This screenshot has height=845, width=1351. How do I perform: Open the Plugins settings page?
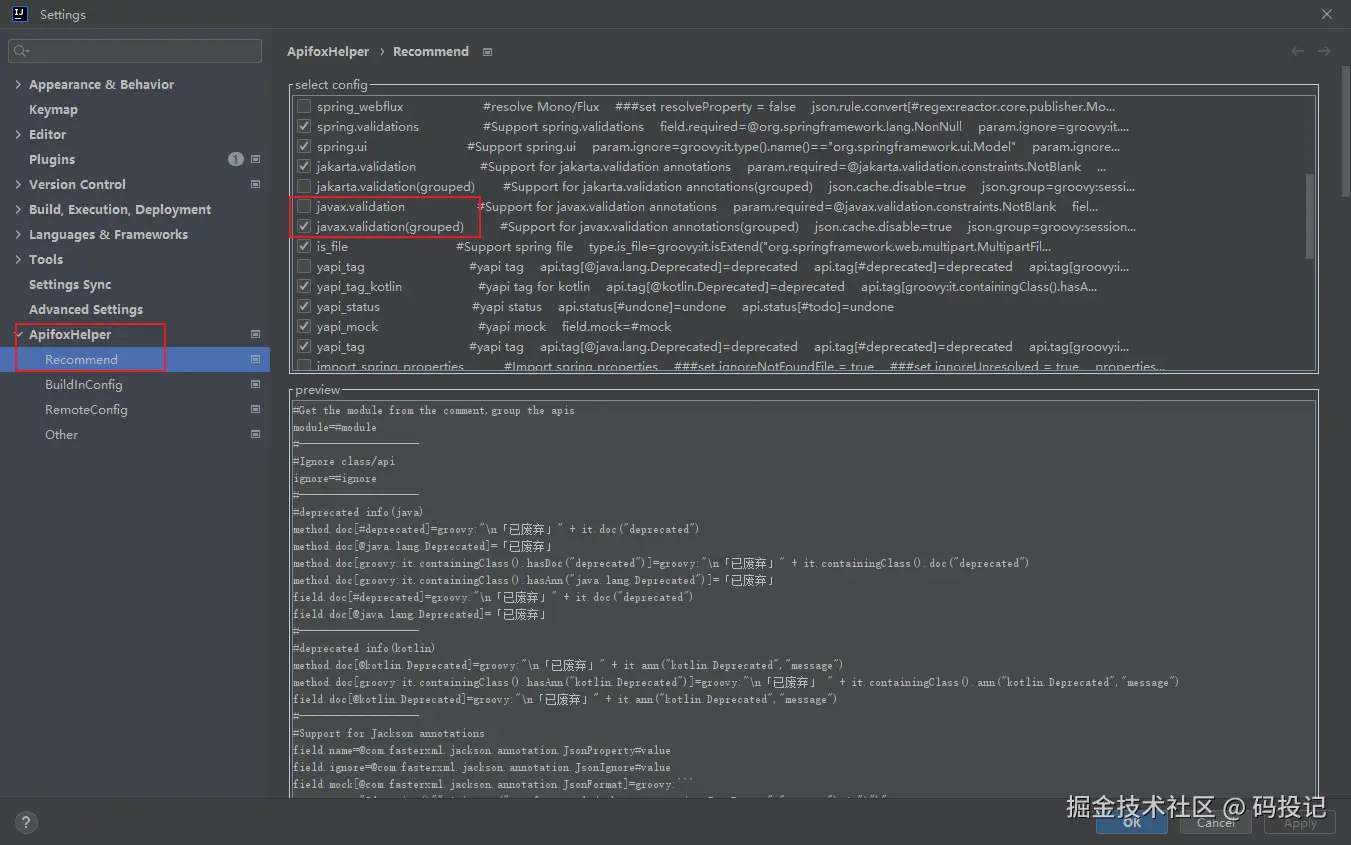coord(52,159)
